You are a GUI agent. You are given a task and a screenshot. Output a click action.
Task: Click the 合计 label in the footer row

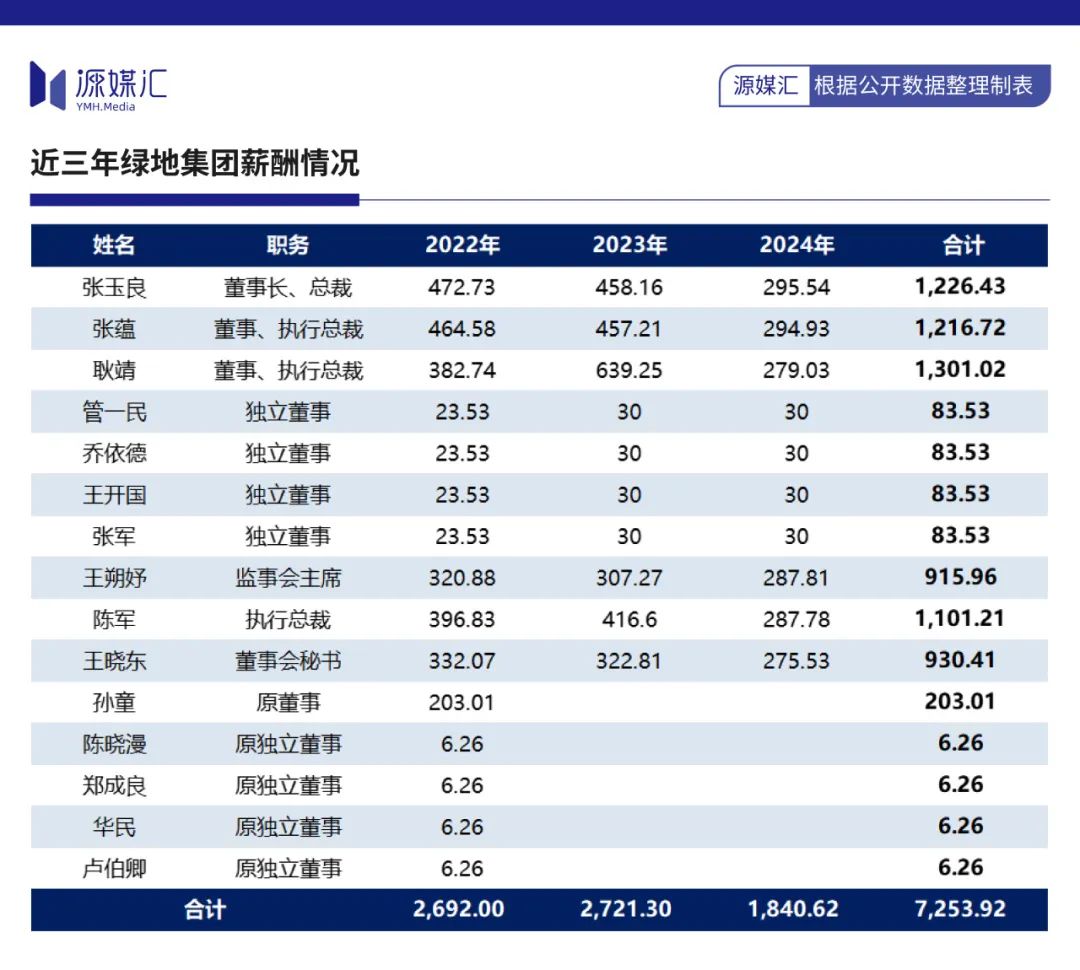tap(205, 909)
